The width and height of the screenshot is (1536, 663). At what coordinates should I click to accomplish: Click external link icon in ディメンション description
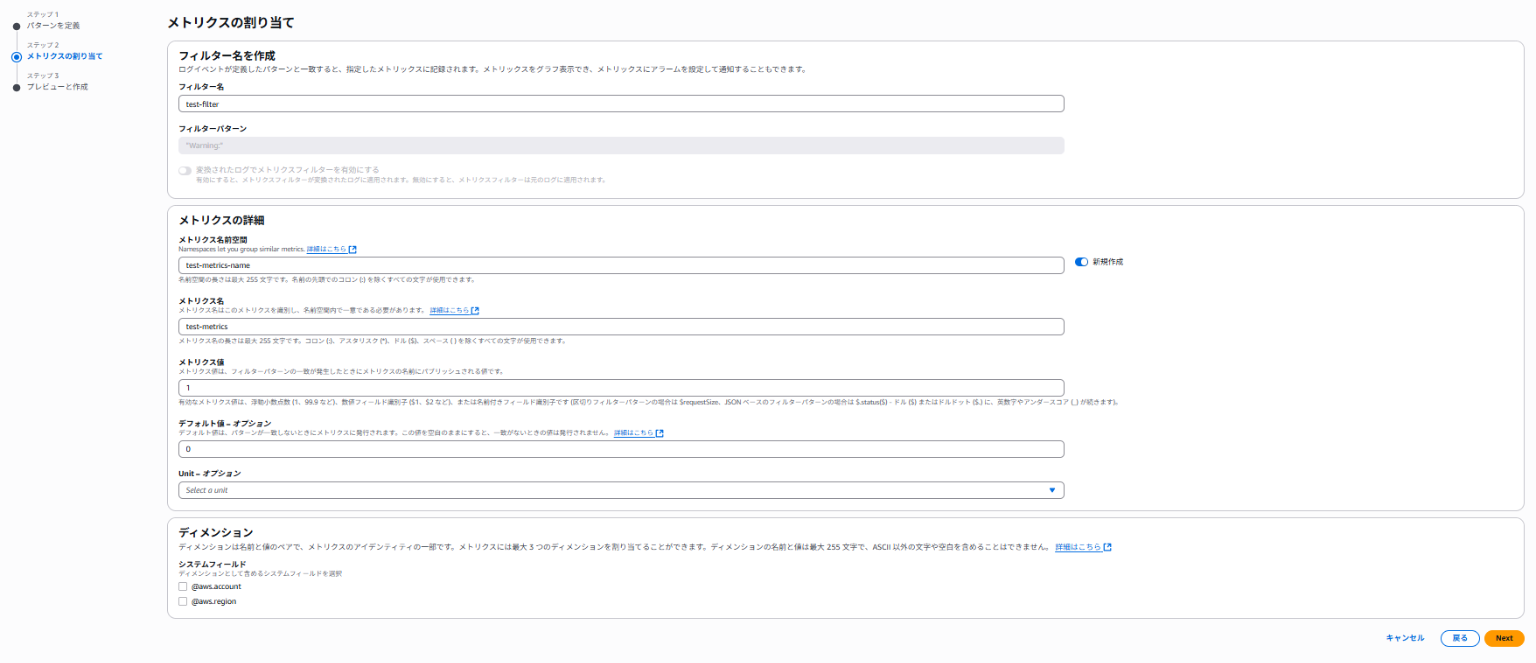click(1108, 548)
